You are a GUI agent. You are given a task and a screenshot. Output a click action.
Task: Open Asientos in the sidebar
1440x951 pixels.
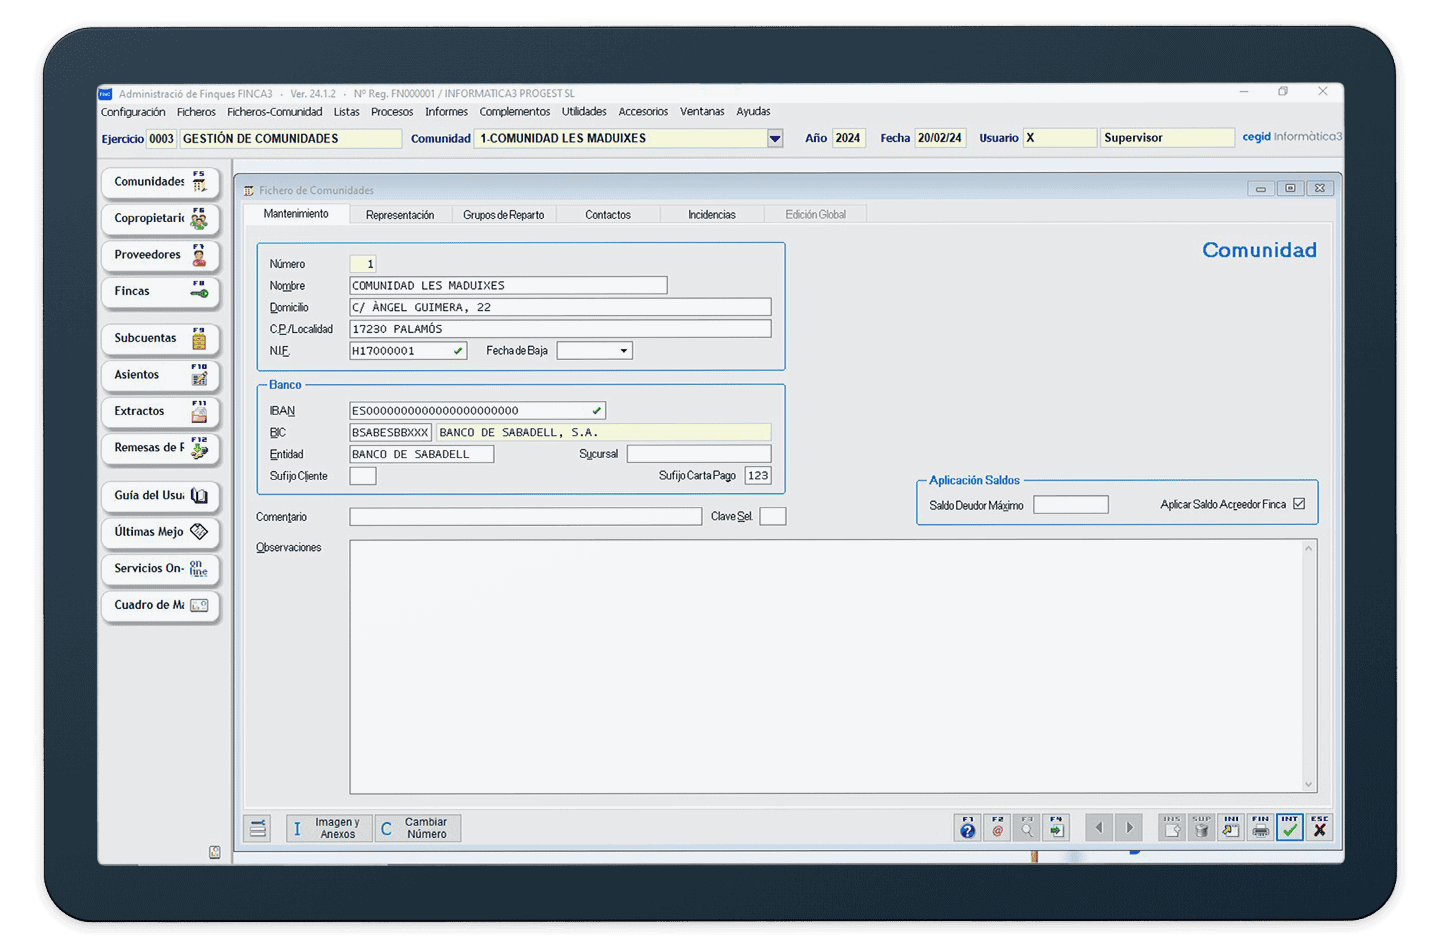point(160,375)
